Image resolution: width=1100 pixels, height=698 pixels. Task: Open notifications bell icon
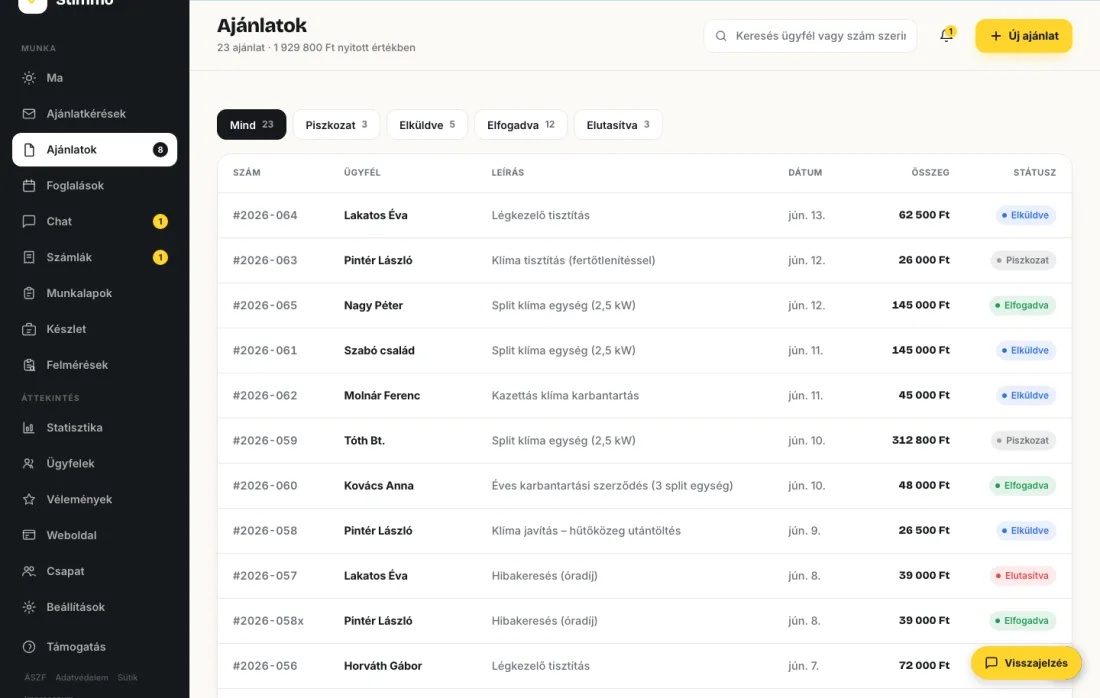pyautogui.click(x=946, y=35)
